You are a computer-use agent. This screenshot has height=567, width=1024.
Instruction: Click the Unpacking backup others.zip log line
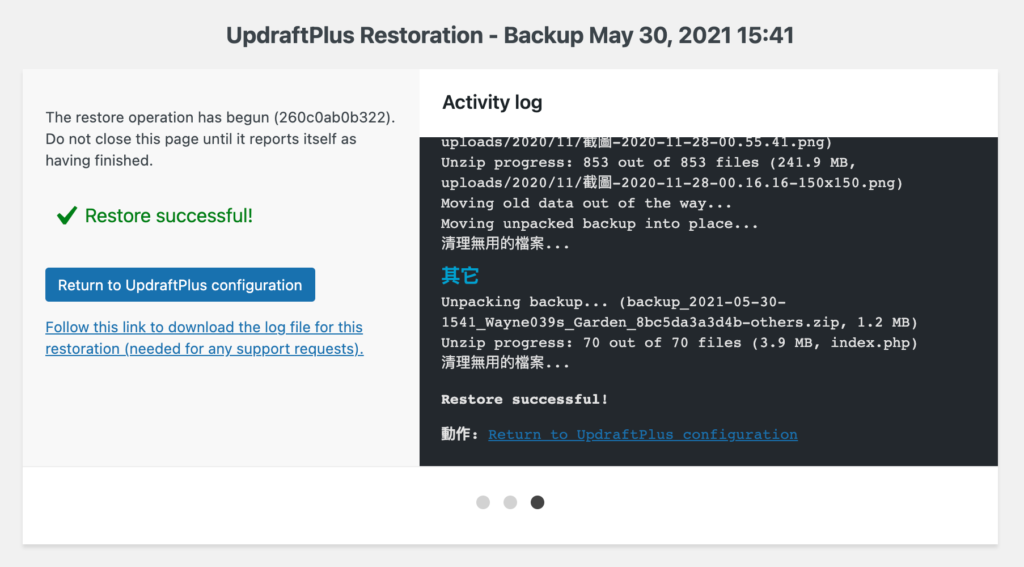click(679, 312)
